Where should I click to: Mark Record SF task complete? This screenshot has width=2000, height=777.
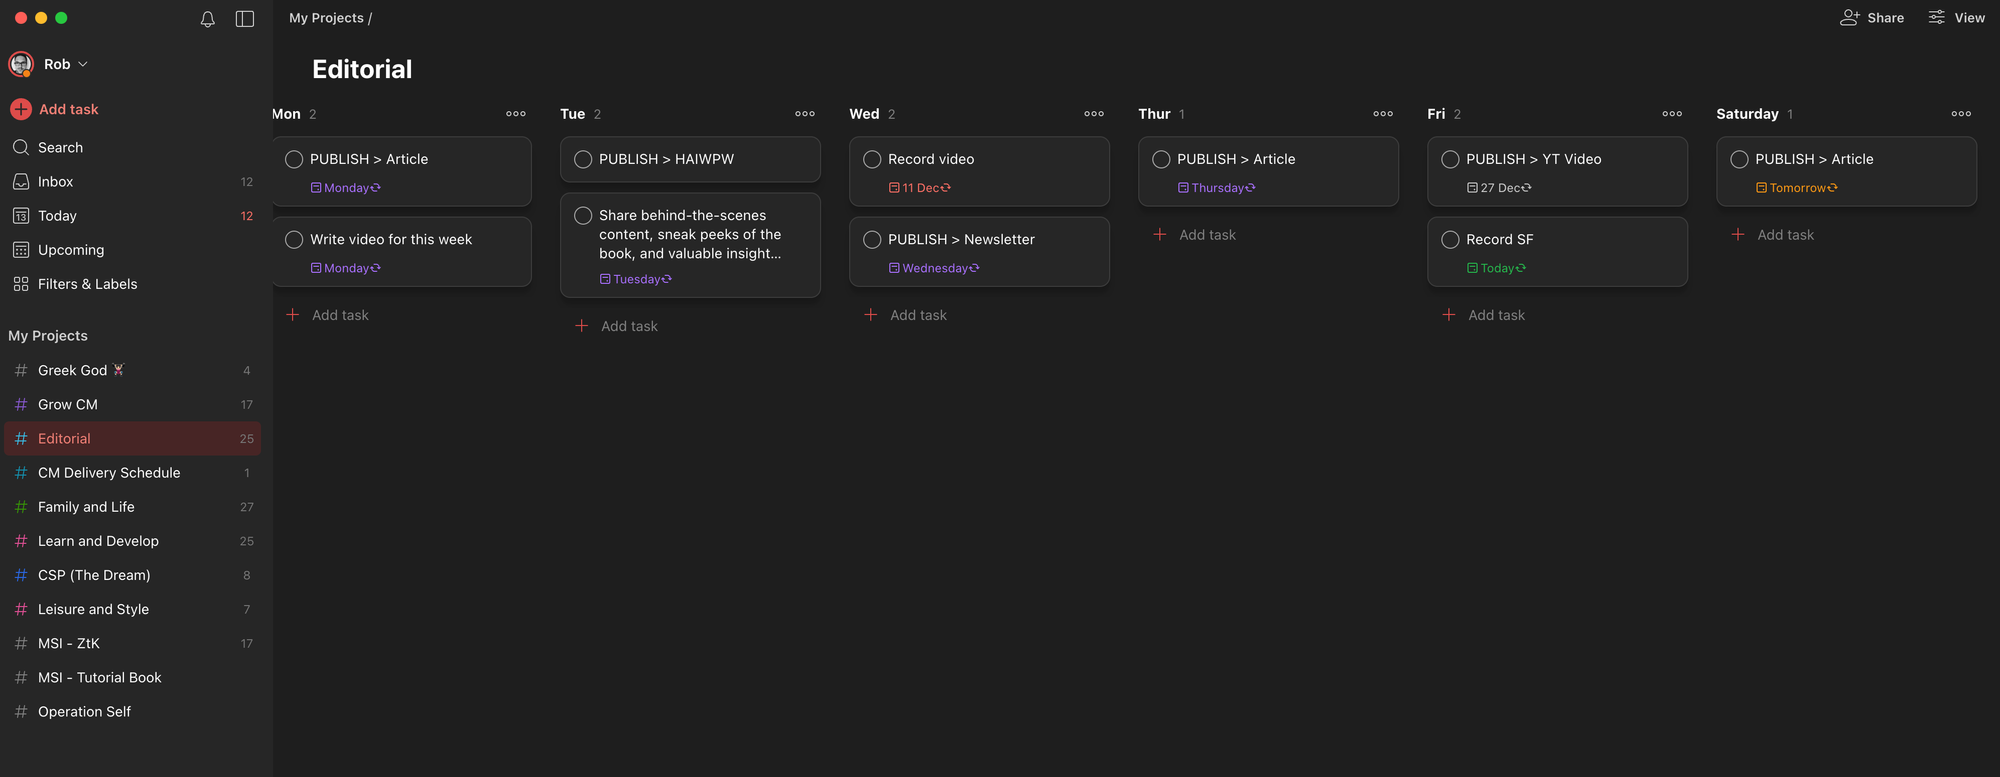pyautogui.click(x=1450, y=239)
